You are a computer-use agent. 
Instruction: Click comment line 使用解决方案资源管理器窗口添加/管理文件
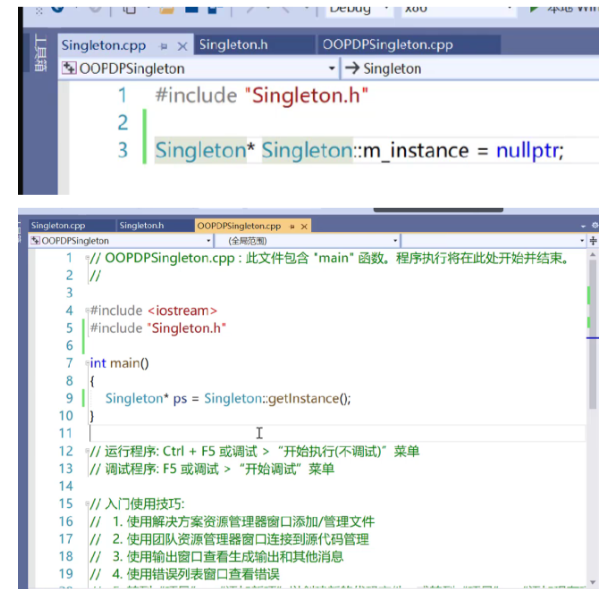(232, 522)
